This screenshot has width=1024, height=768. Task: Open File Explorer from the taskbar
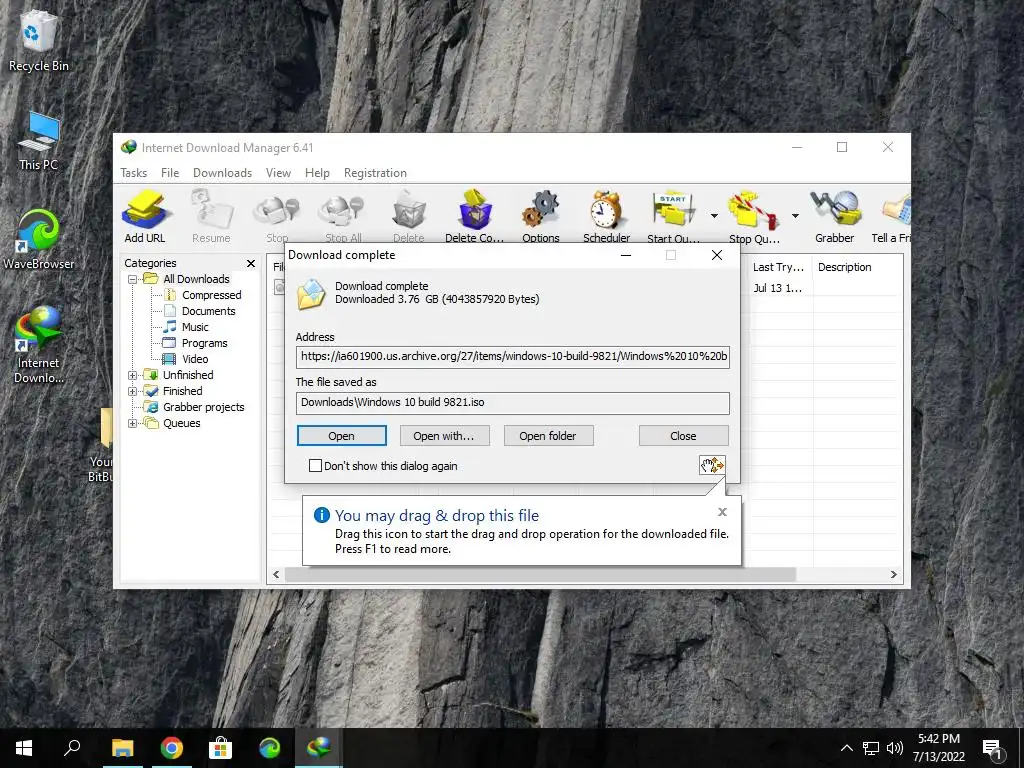click(x=123, y=748)
